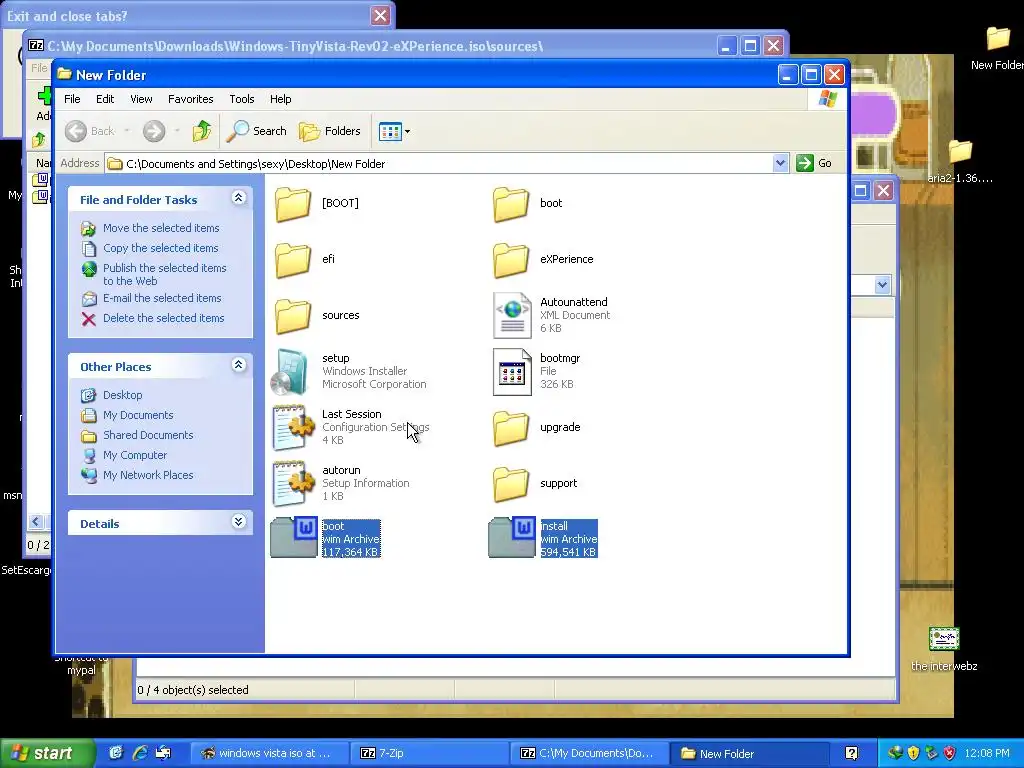Open the View menu

click(x=141, y=99)
